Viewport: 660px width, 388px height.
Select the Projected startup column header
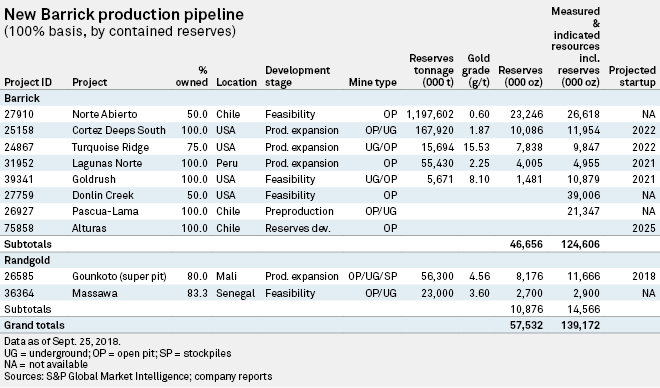tap(632, 76)
